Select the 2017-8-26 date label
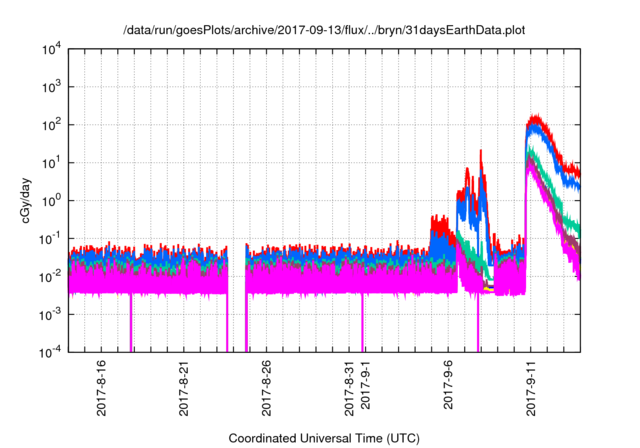640x448 pixels. coord(267,388)
